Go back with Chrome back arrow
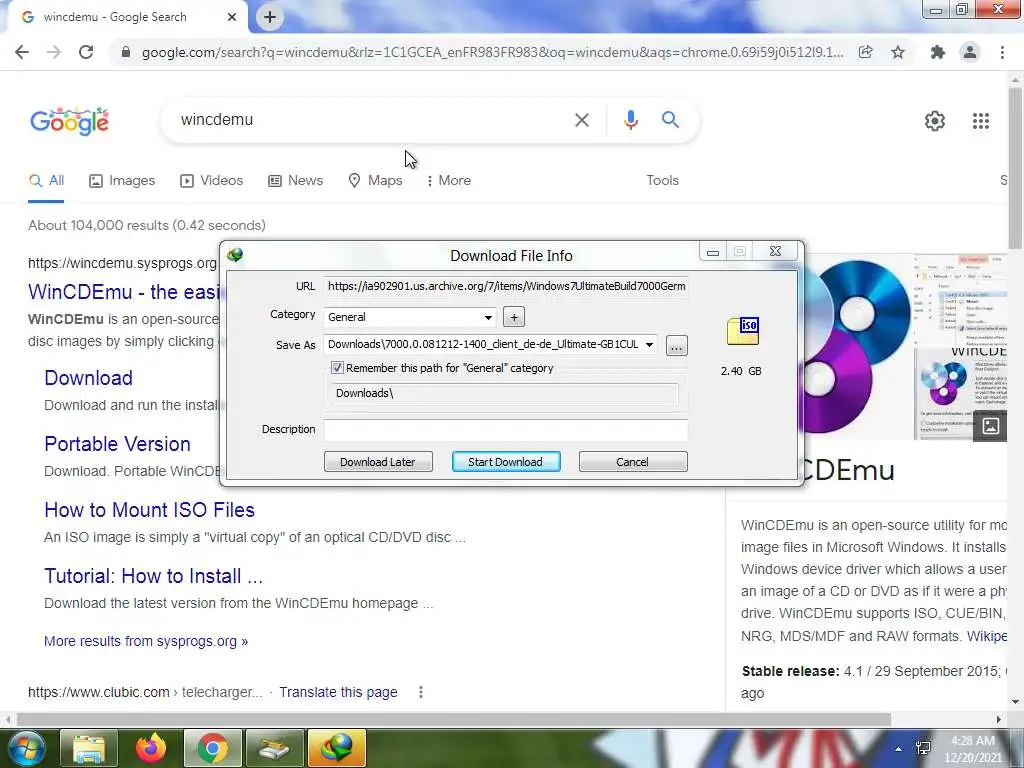The height and width of the screenshot is (768, 1024). click(x=22, y=52)
